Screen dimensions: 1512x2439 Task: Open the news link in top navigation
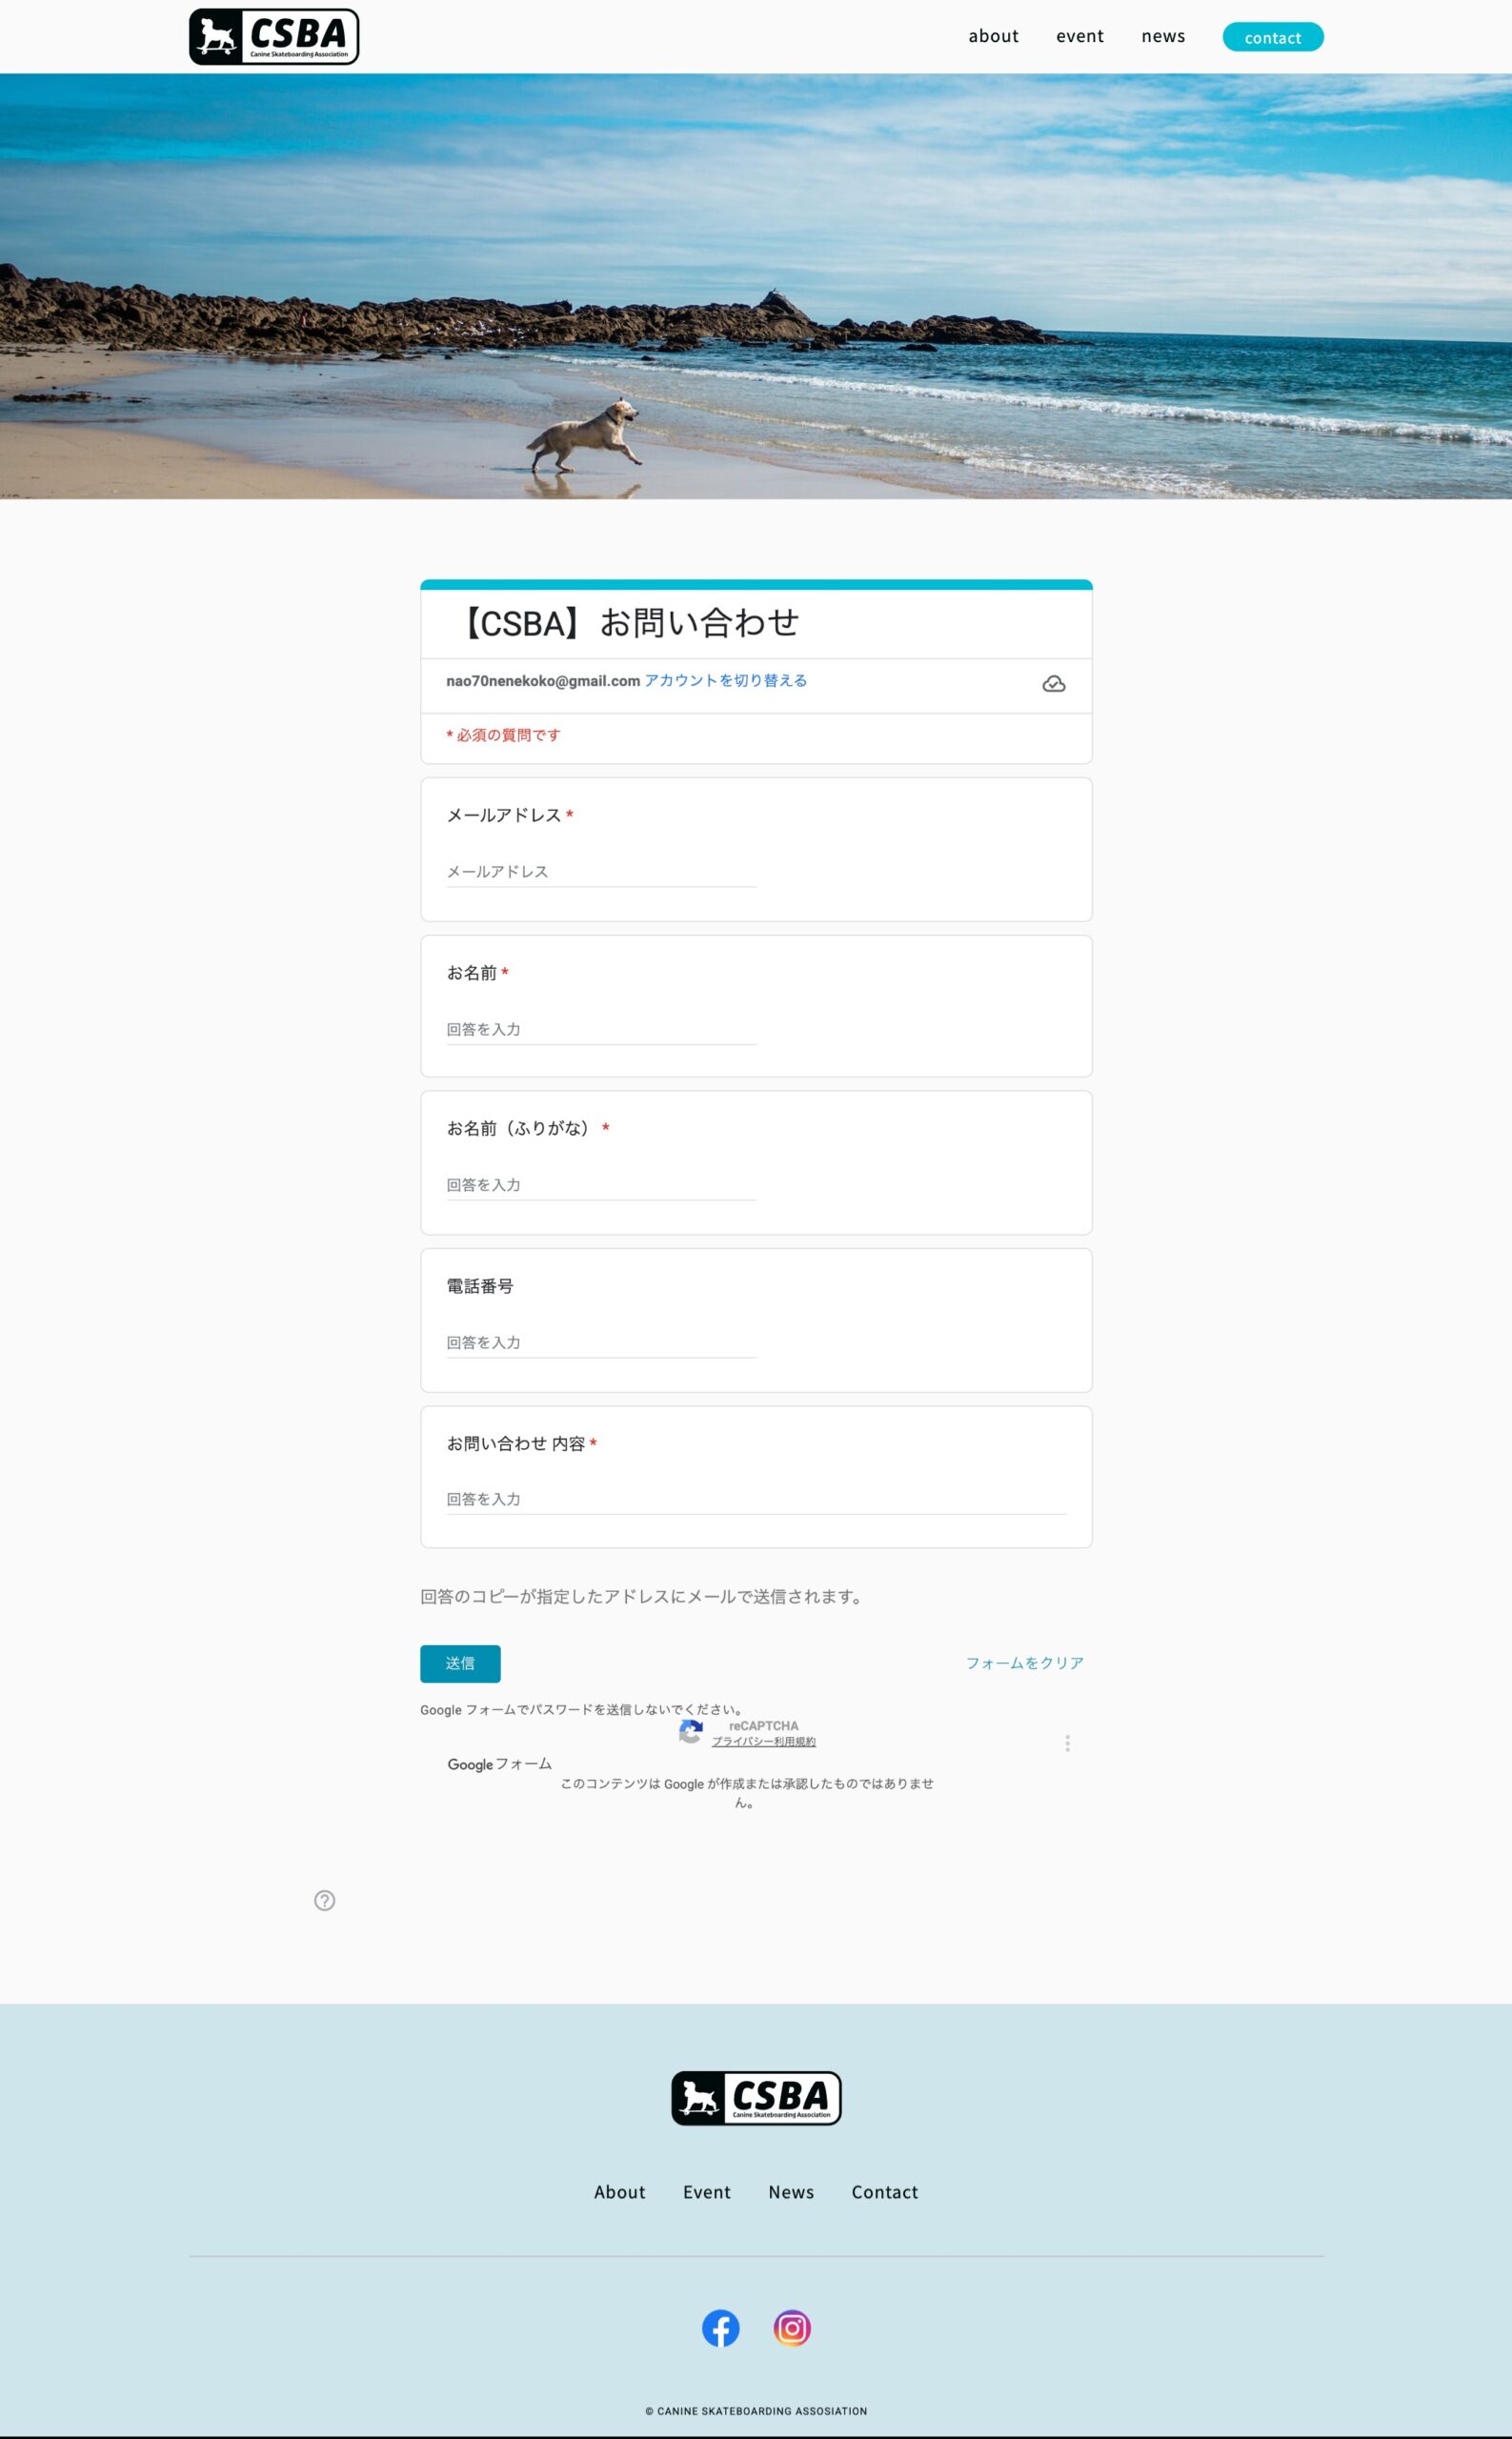pos(1162,36)
